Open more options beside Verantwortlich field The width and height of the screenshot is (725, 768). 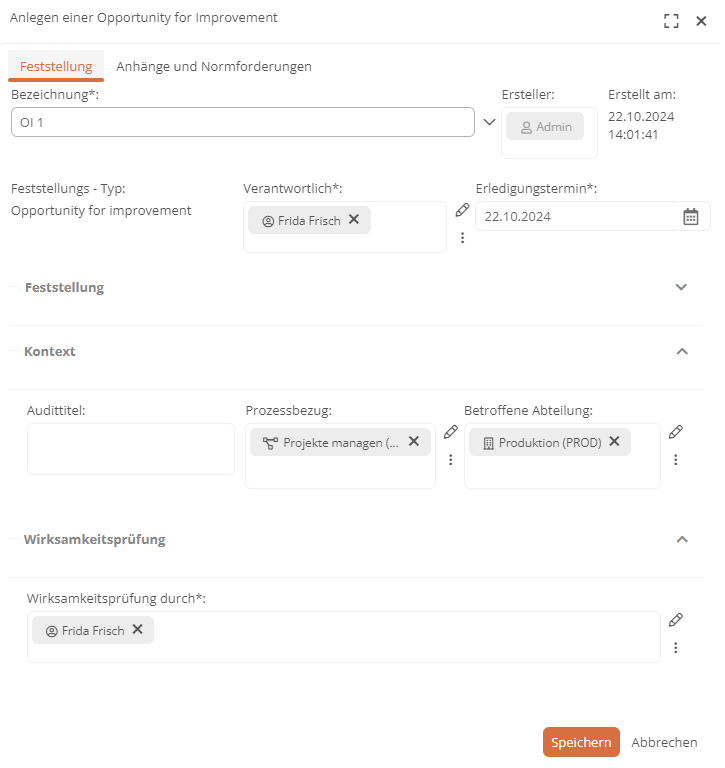[x=462, y=238]
